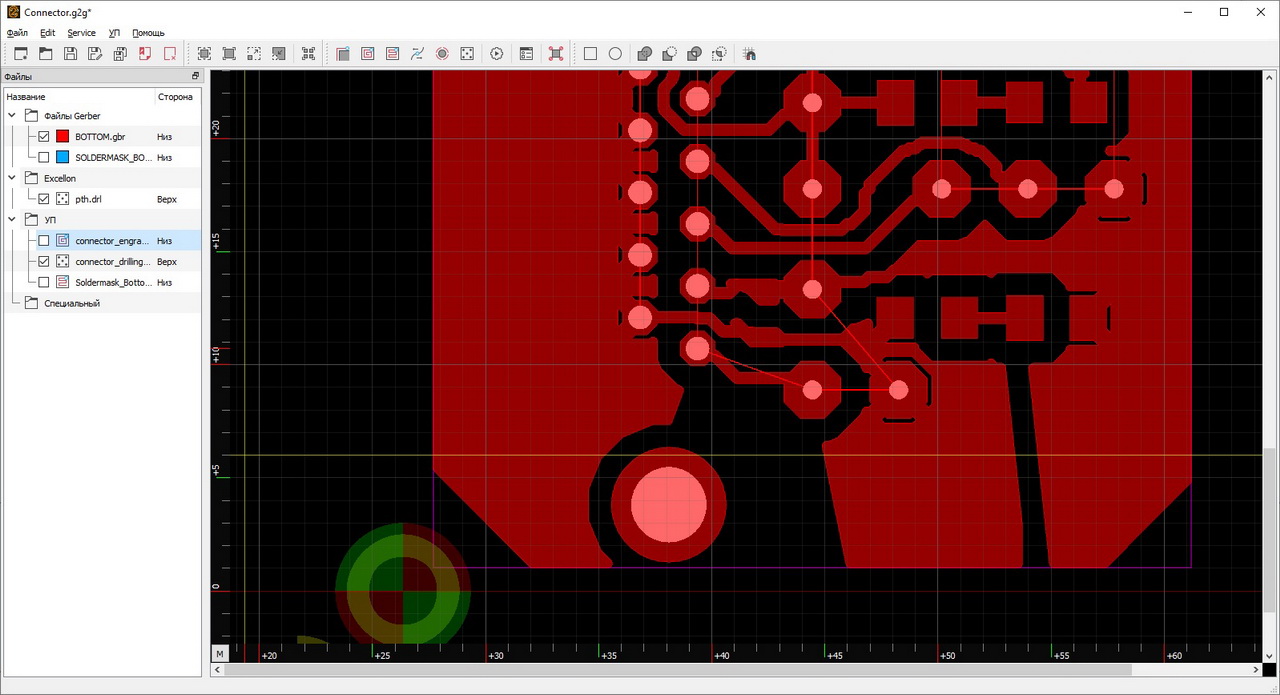Uncheck the connector_drilling... checkbox
This screenshot has height=695, width=1280.
coord(44,261)
